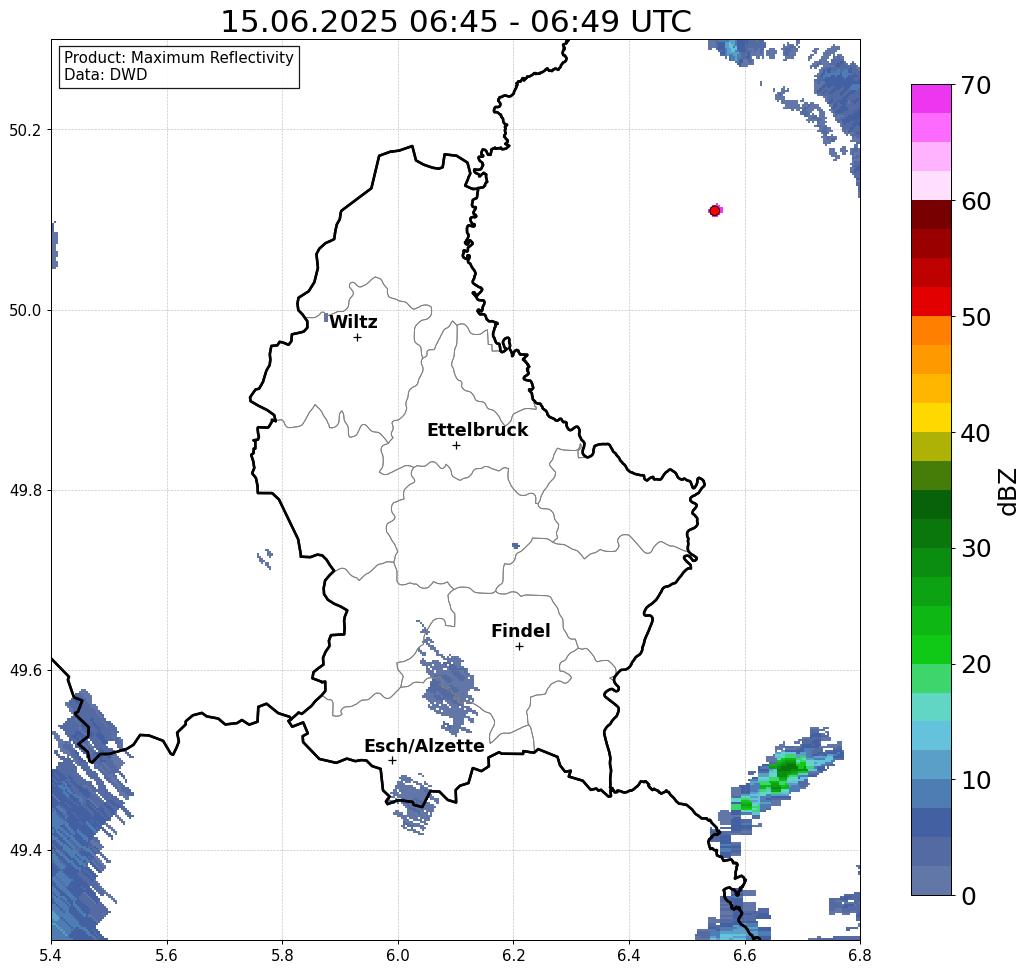Click the colorbar tick label 30
This screenshot has width=1029, height=973.
coord(976,549)
